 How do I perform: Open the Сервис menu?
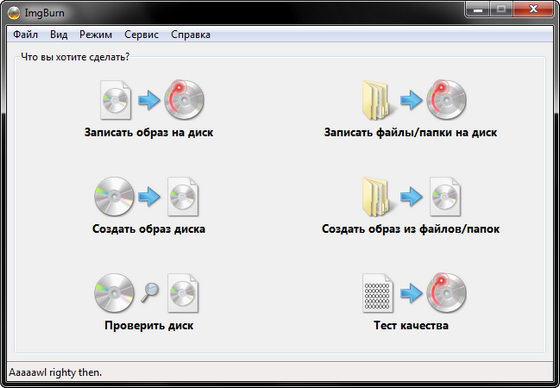tap(141, 35)
